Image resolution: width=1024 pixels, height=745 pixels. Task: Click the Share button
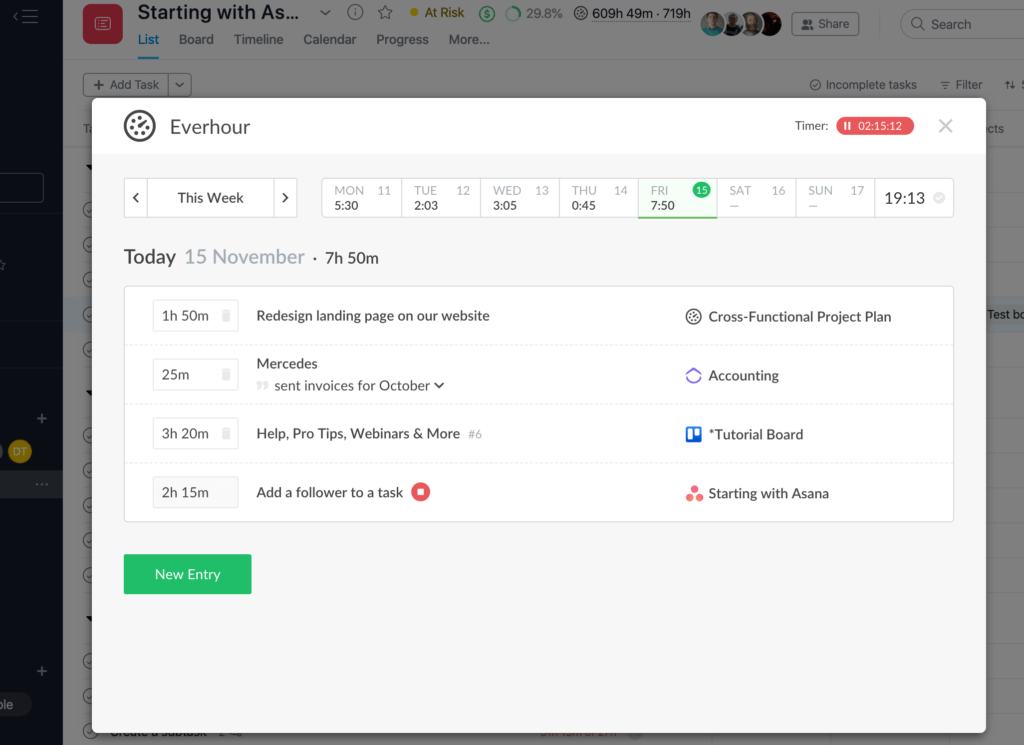click(x=825, y=23)
